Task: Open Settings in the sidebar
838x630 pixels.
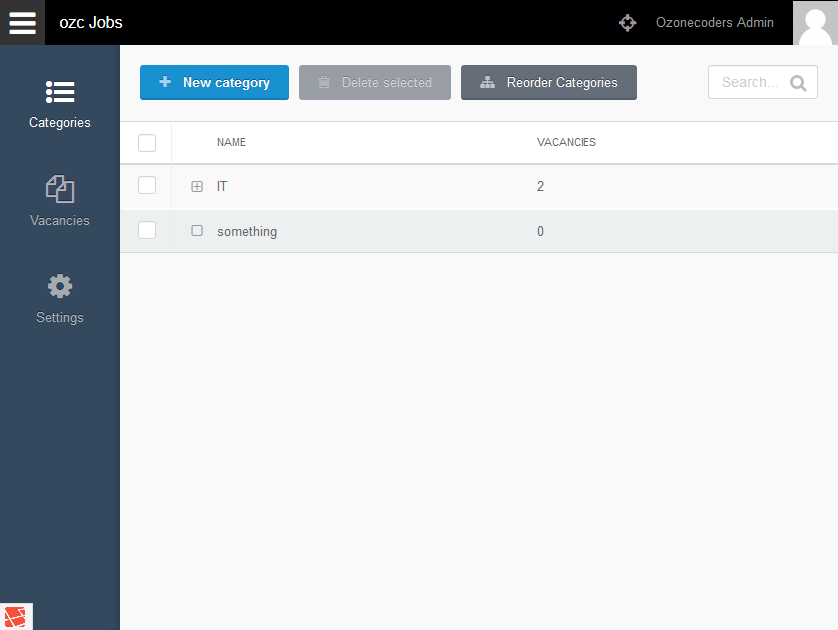Action: pos(60,299)
